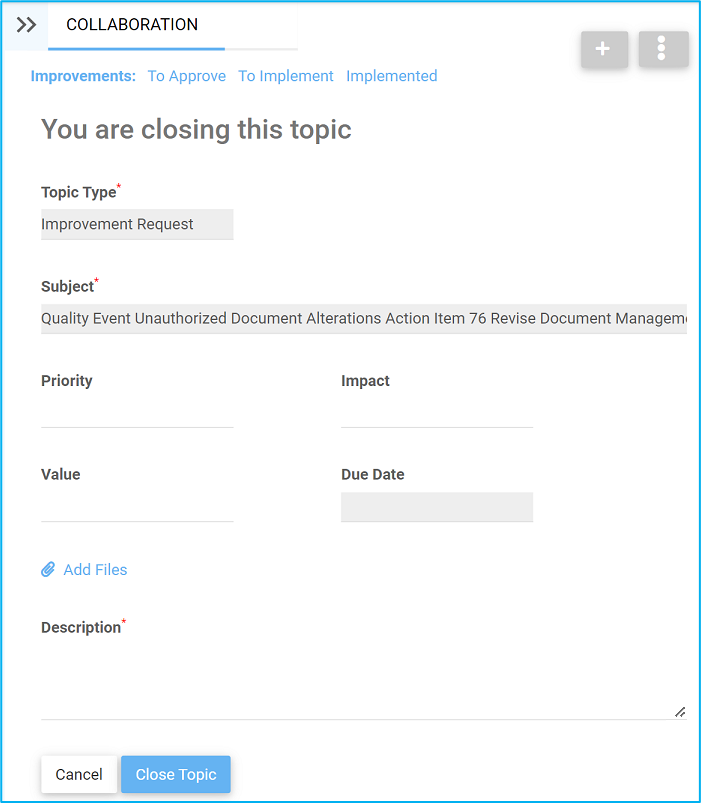The image size is (701, 803).
Task: Click the Value input field
Action: pos(137,506)
